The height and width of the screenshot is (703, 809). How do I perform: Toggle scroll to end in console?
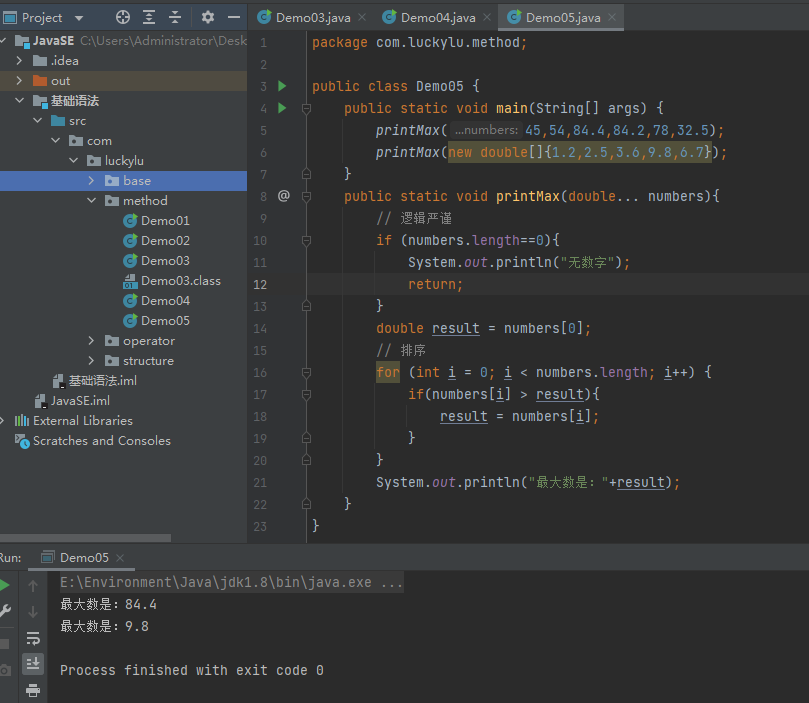point(33,663)
